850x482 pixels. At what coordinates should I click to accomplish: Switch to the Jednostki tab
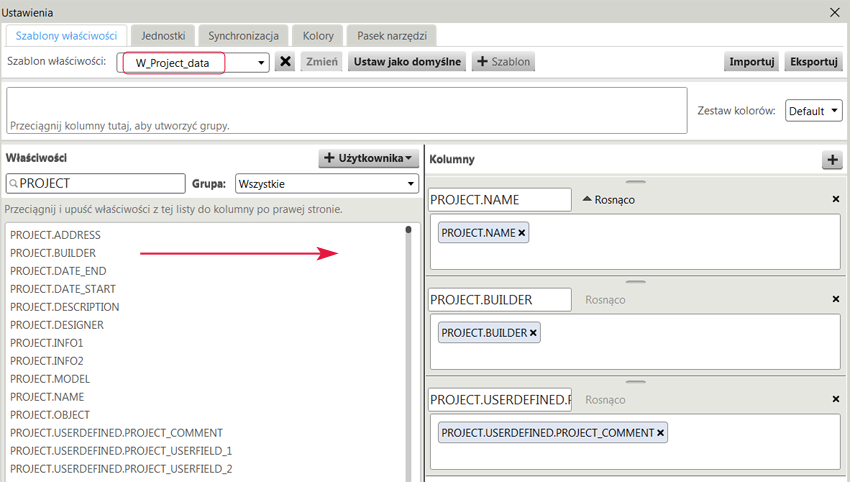163,36
